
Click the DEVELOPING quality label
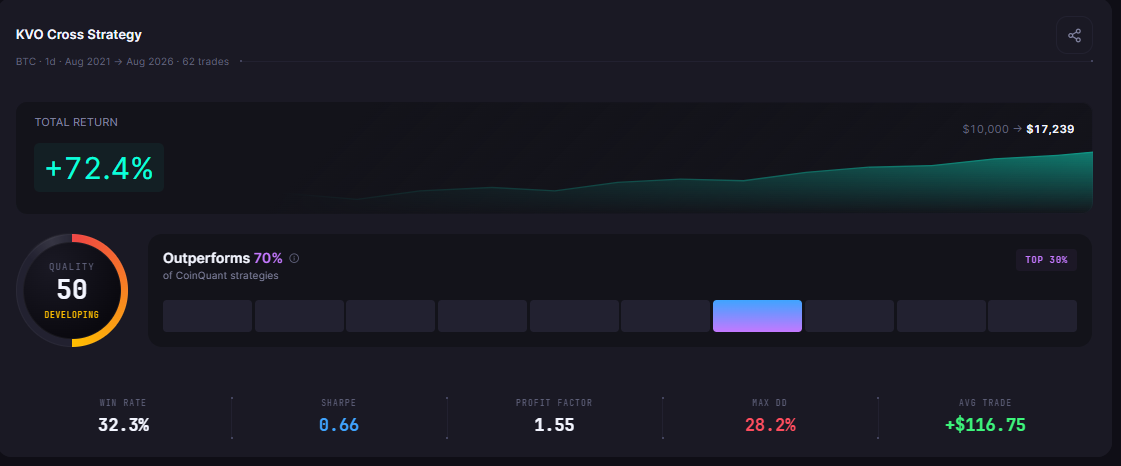click(x=71, y=314)
